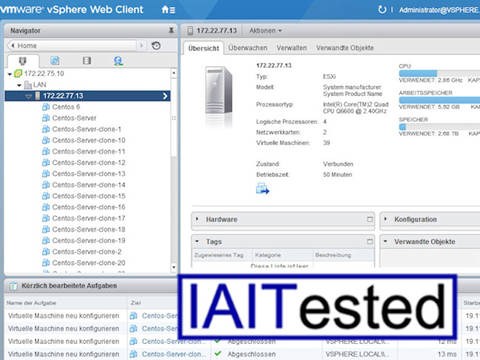Screen dimensions: 480x360
Task: Click the Speicher usage bar
Action: pos(439,127)
